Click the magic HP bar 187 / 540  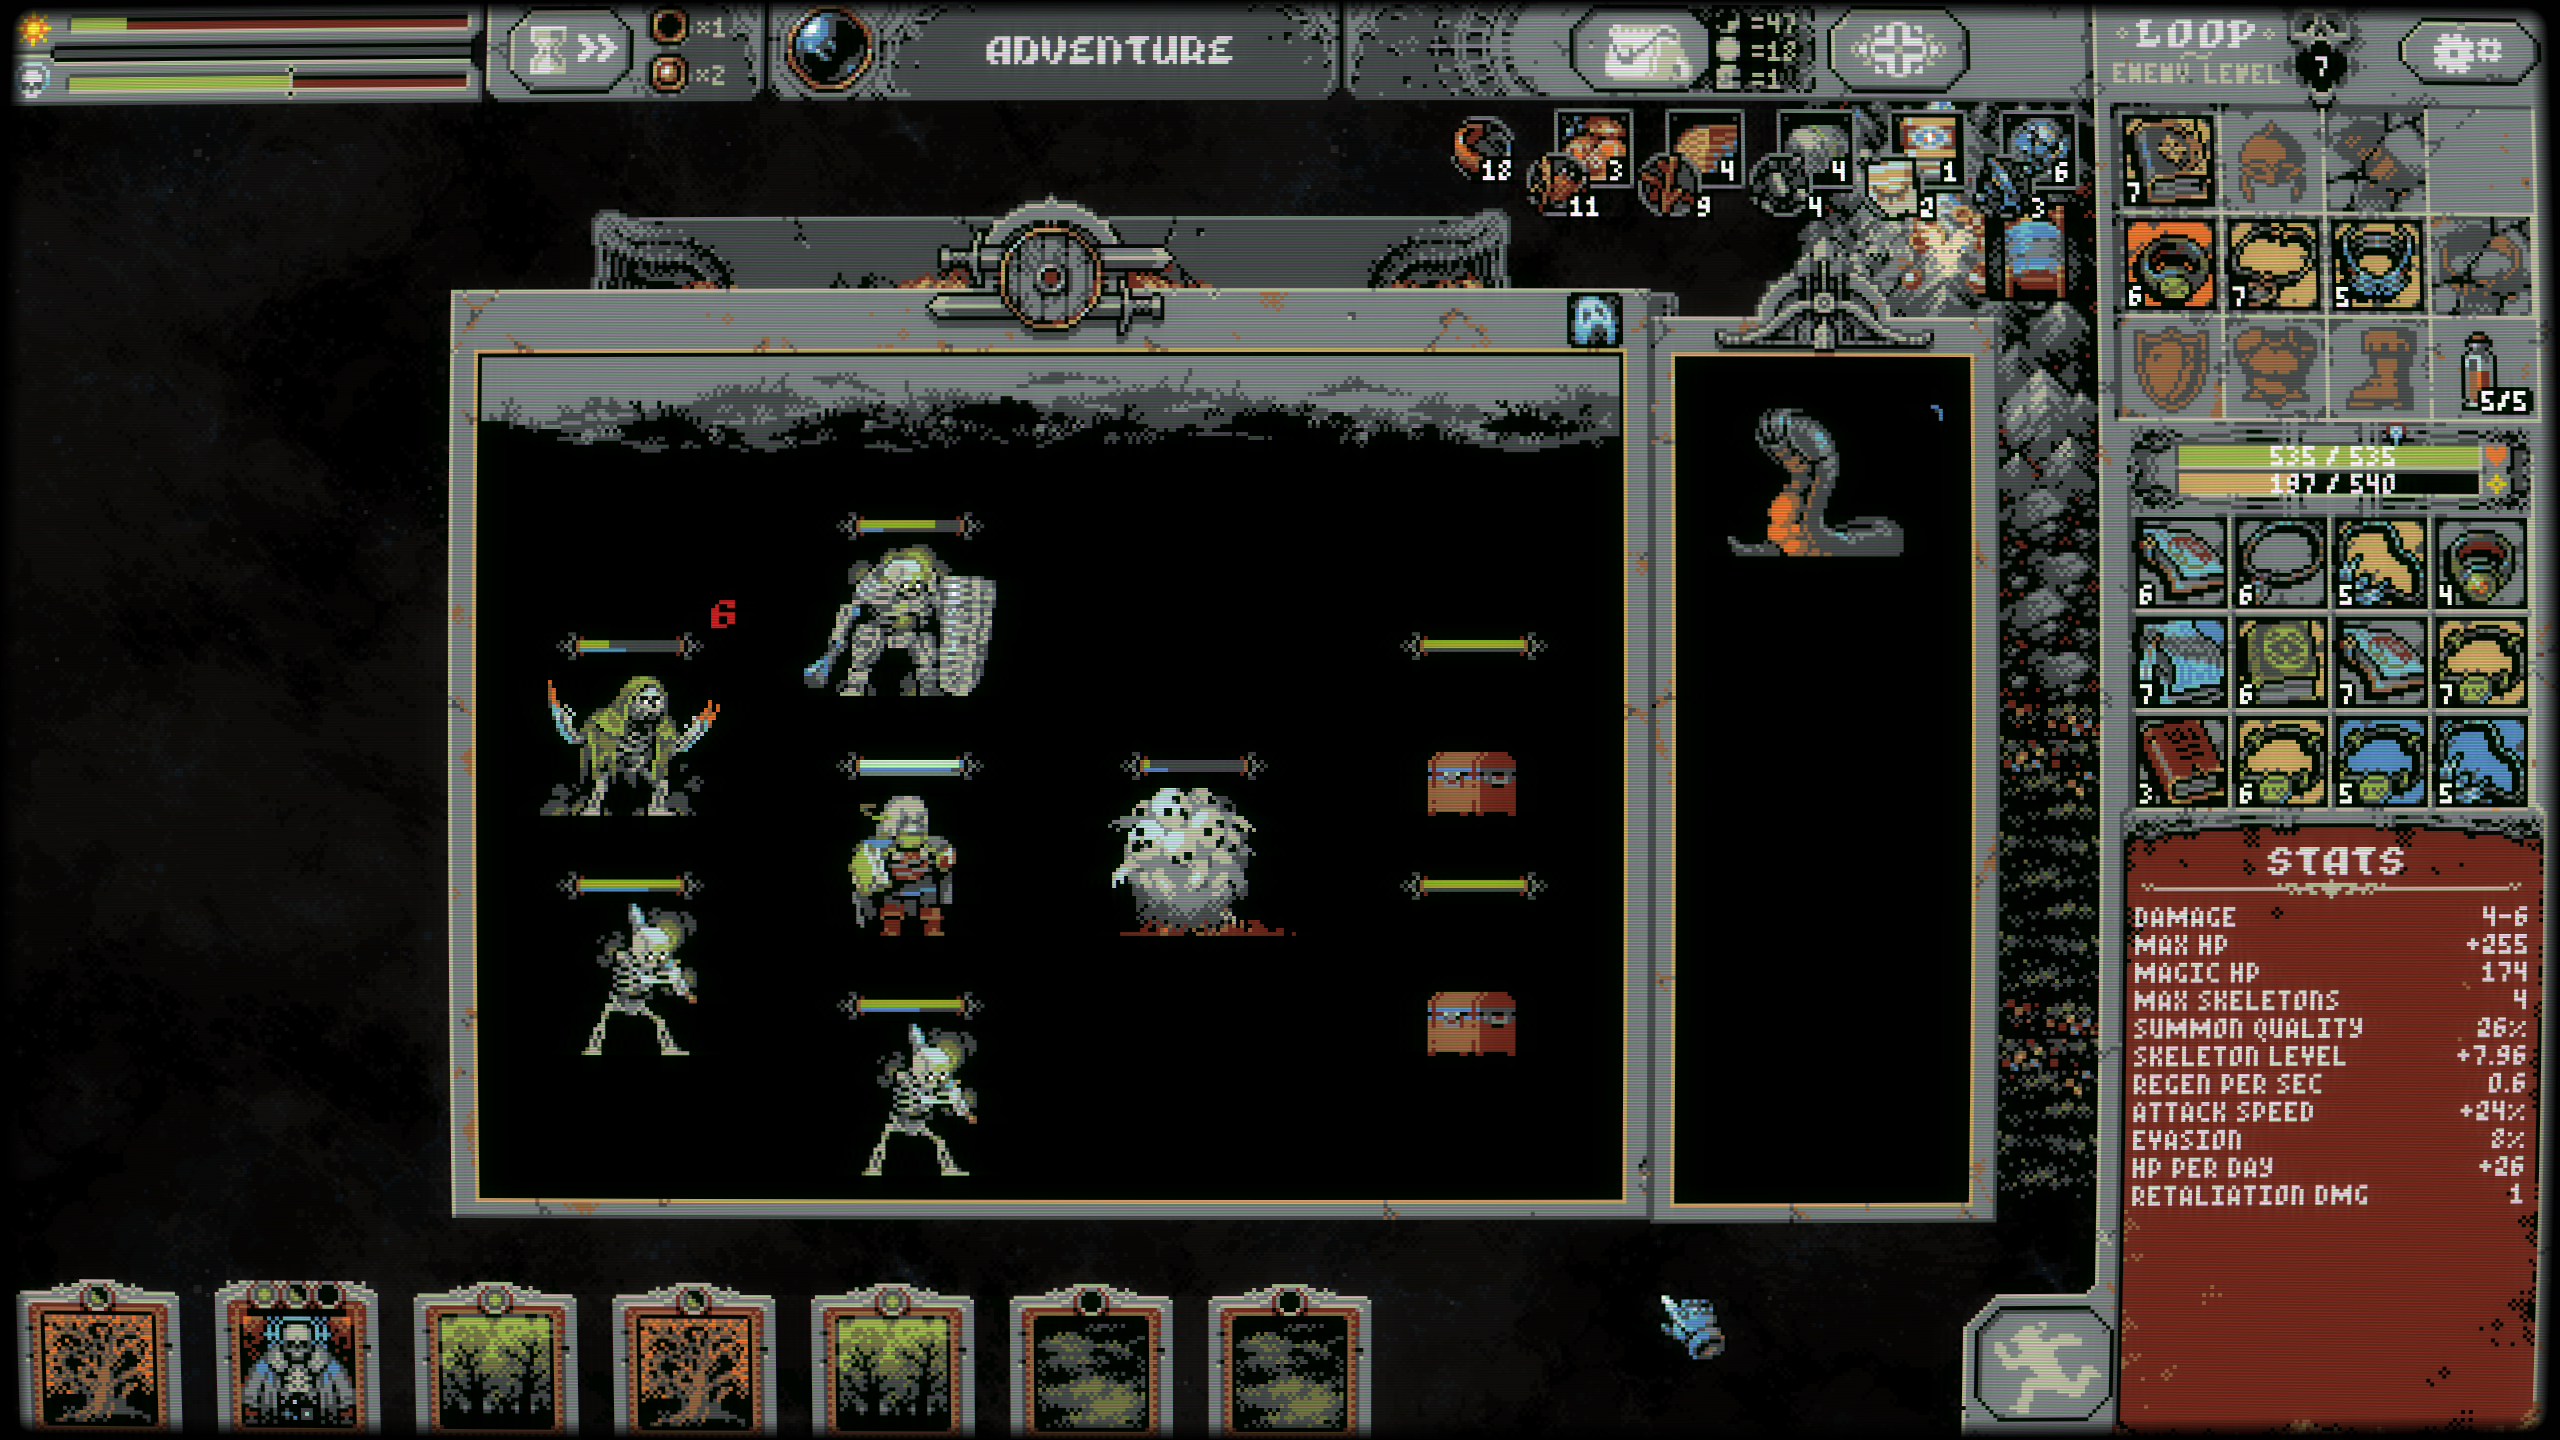(2330, 484)
